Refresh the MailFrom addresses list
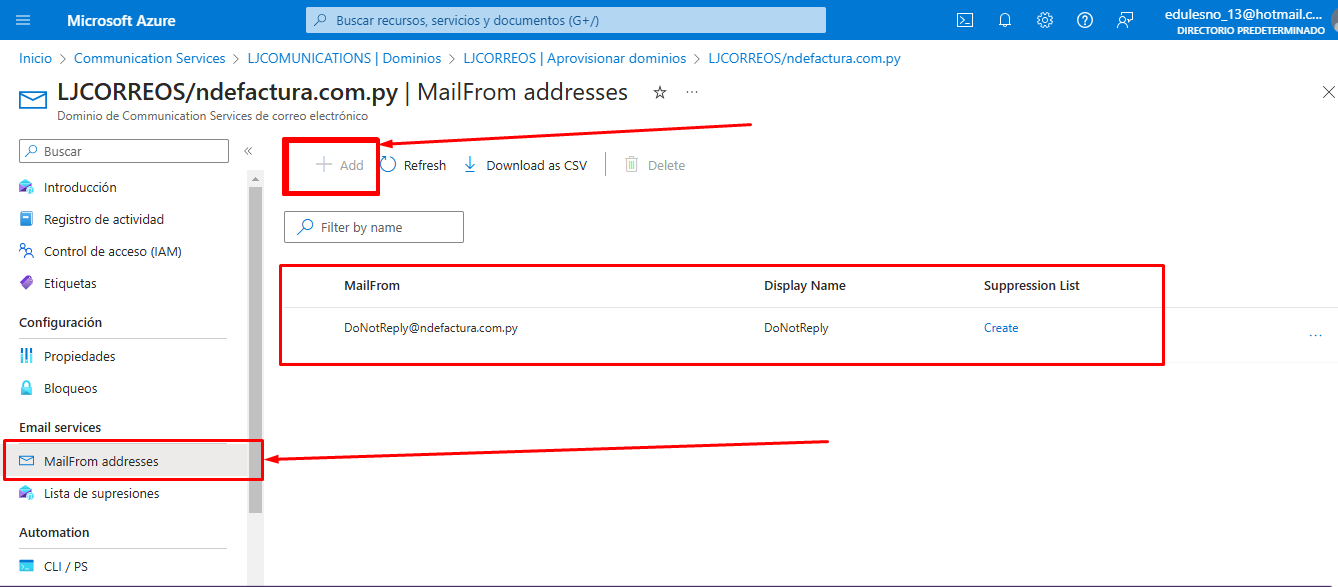This screenshot has height=587, width=1338. 413,165
